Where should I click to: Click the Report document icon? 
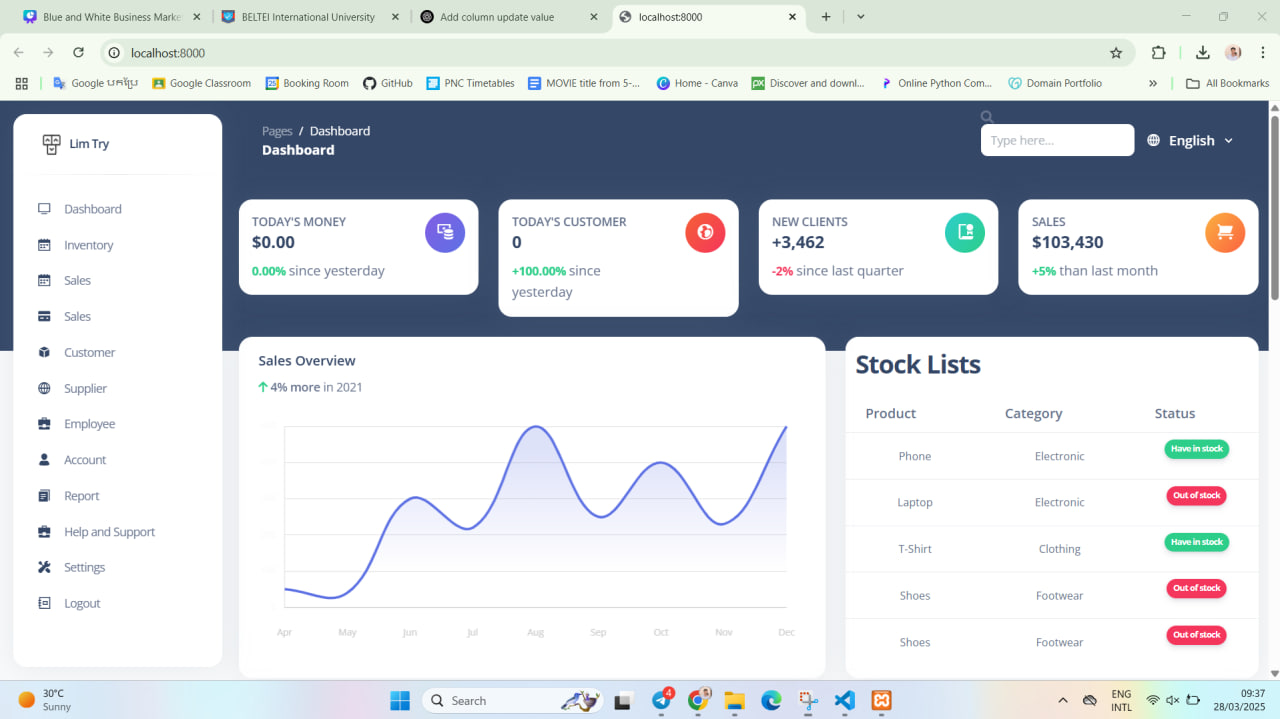tap(44, 496)
